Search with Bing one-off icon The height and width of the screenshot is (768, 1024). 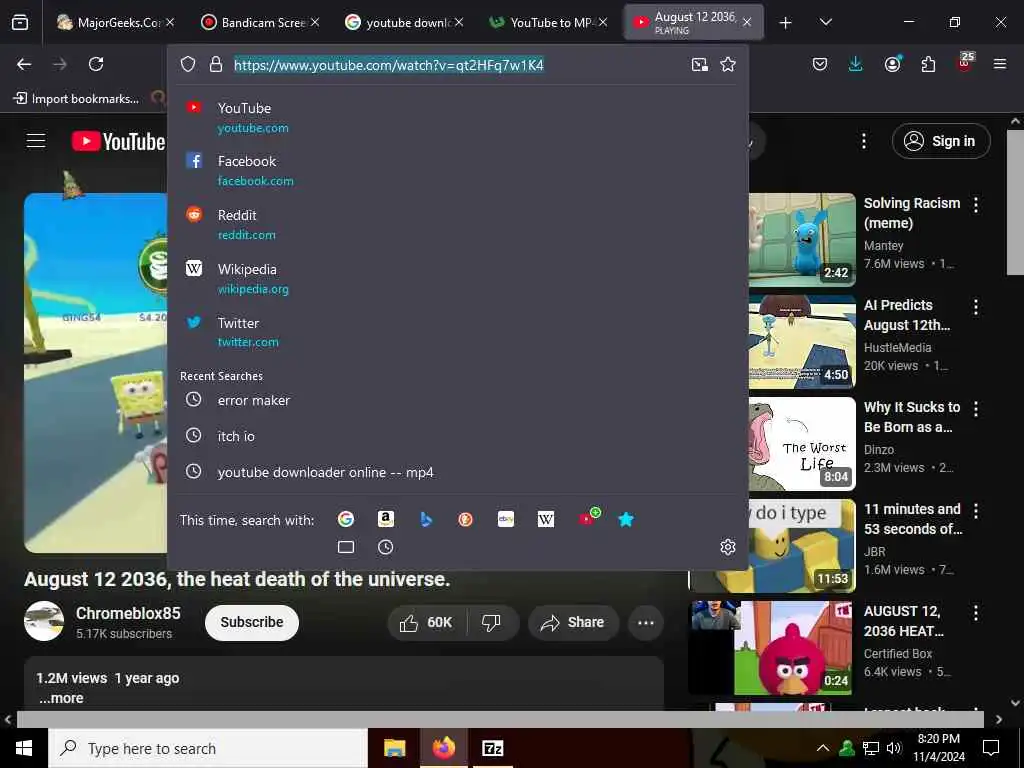pyautogui.click(x=426, y=519)
